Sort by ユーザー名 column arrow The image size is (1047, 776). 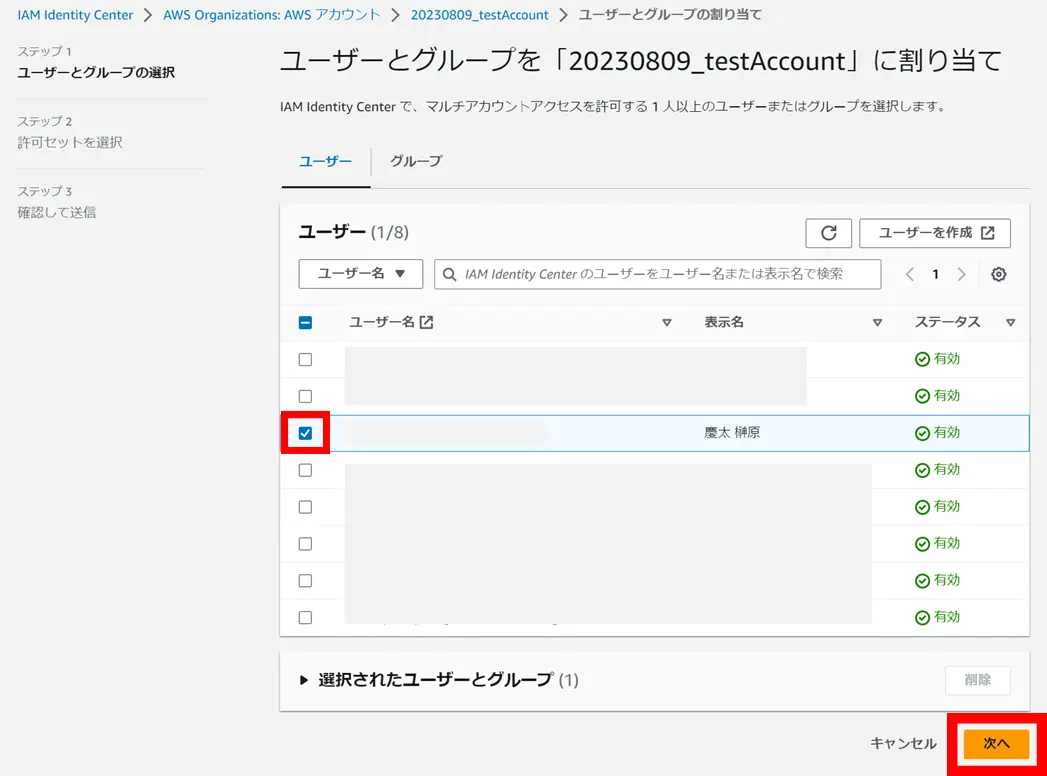click(666, 323)
